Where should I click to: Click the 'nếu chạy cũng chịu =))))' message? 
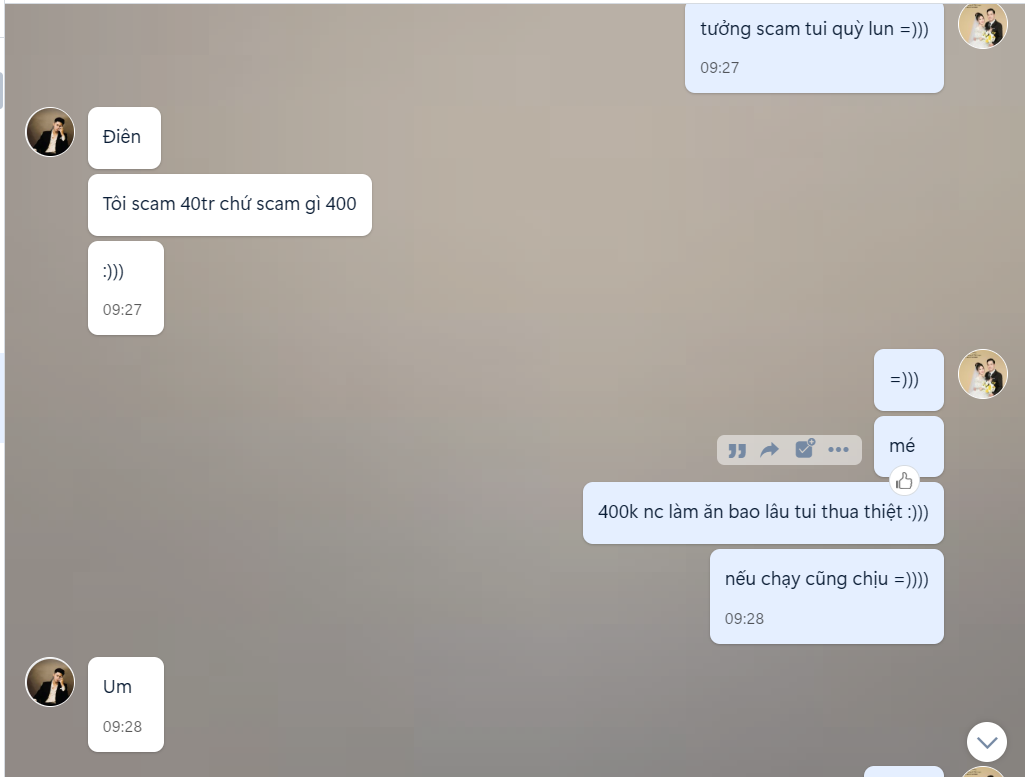coord(826,597)
